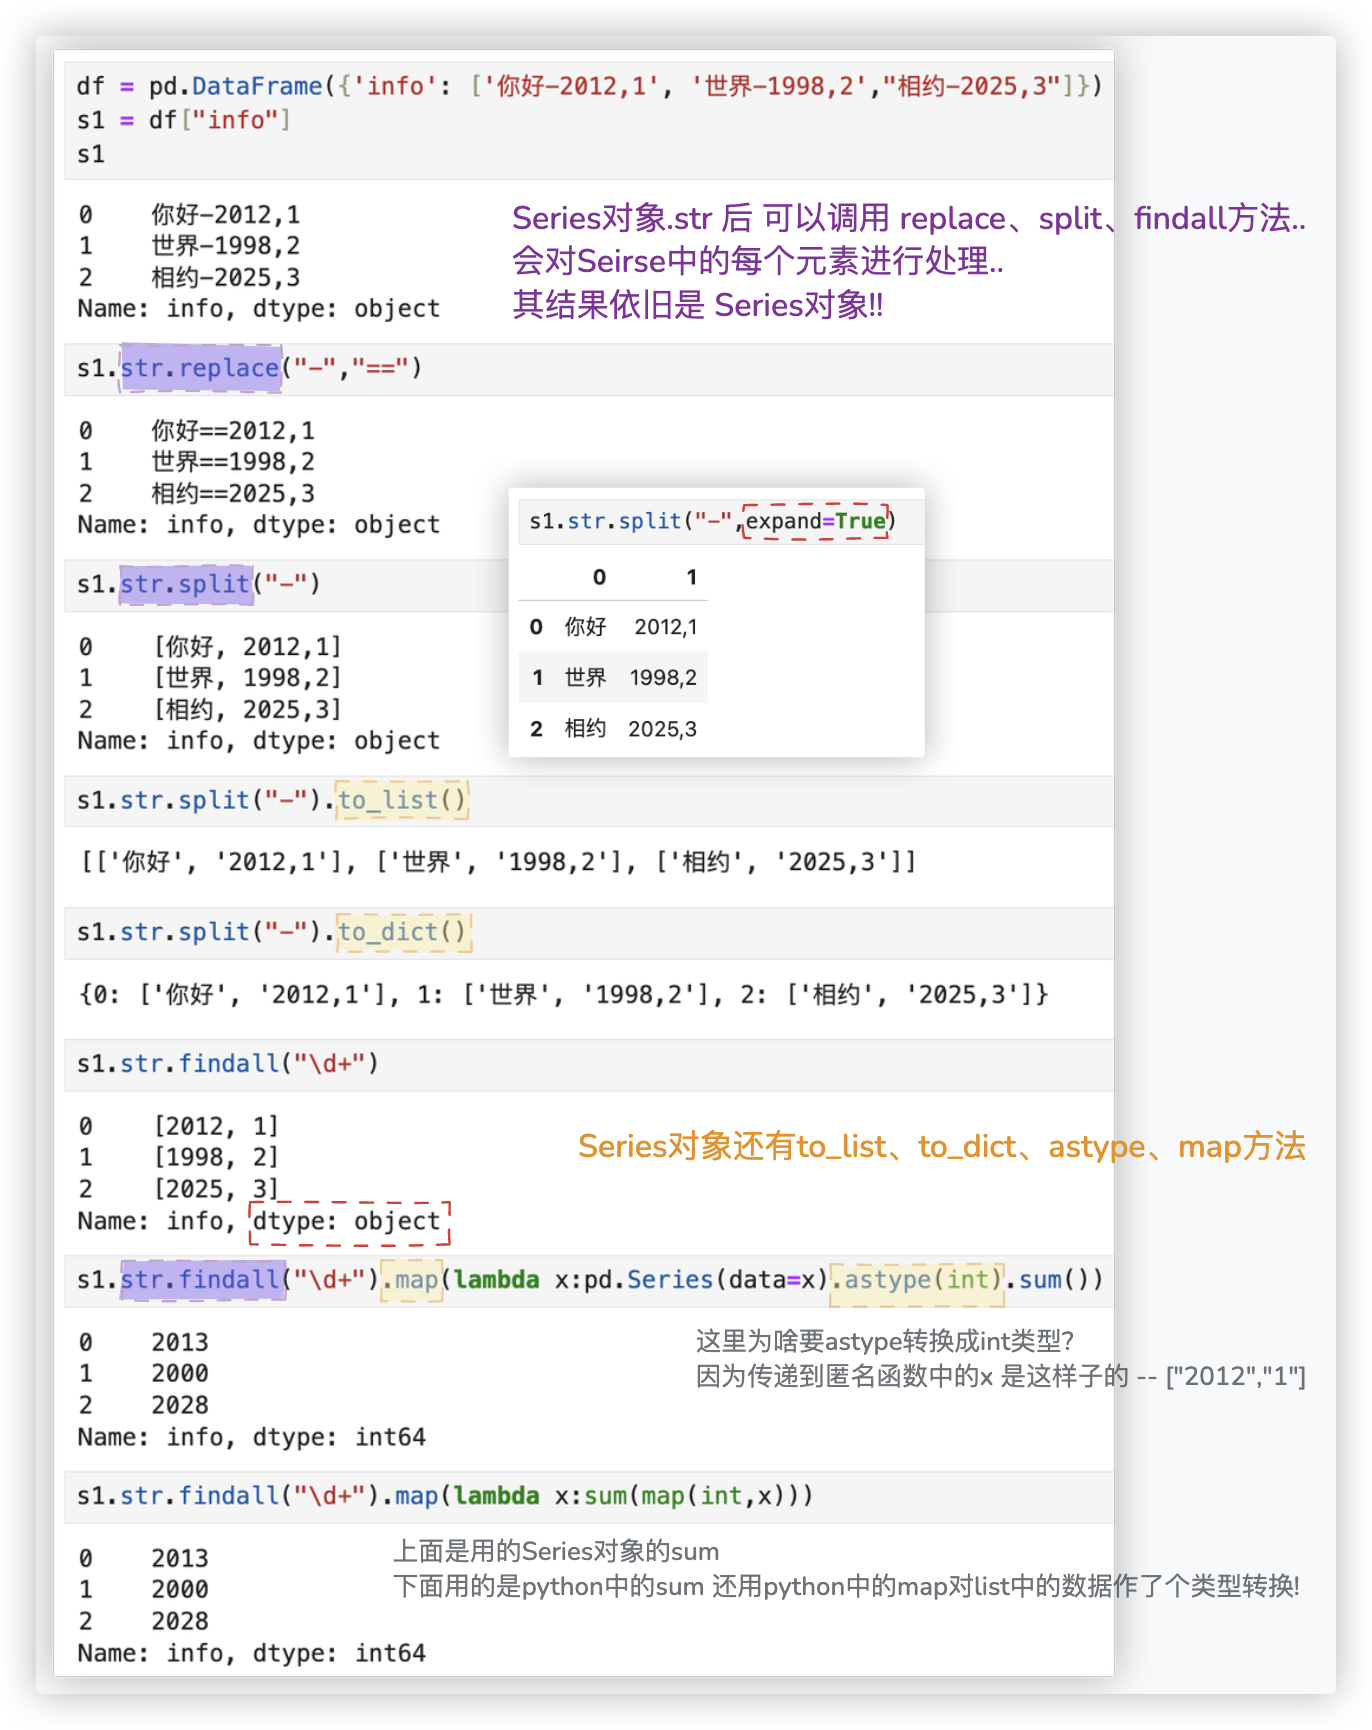Click the orange to_list, to_dict, astype annotation
The image size is (1372, 1730).
(941, 1146)
